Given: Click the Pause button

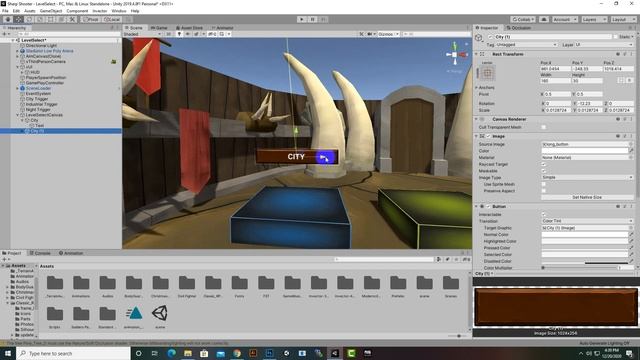Looking at the screenshot, I should [313, 19].
